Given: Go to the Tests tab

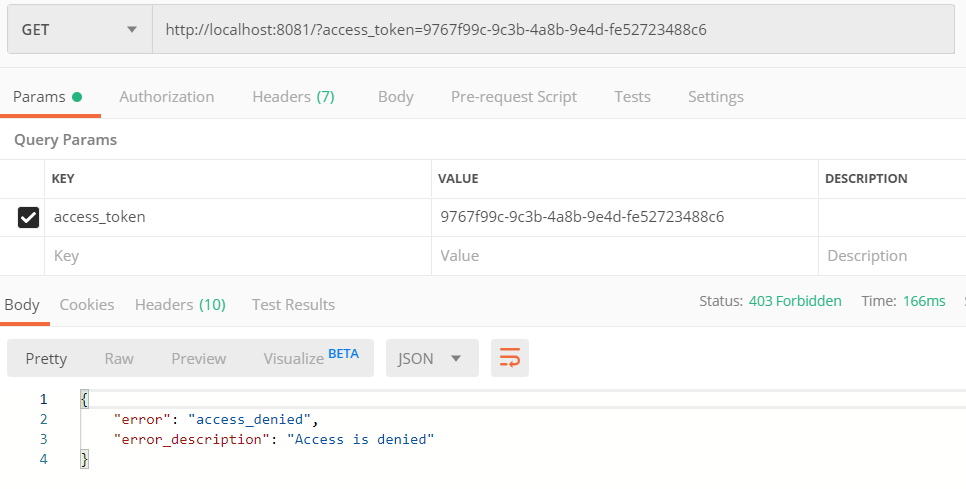Looking at the screenshot, I should pos(632,97).
